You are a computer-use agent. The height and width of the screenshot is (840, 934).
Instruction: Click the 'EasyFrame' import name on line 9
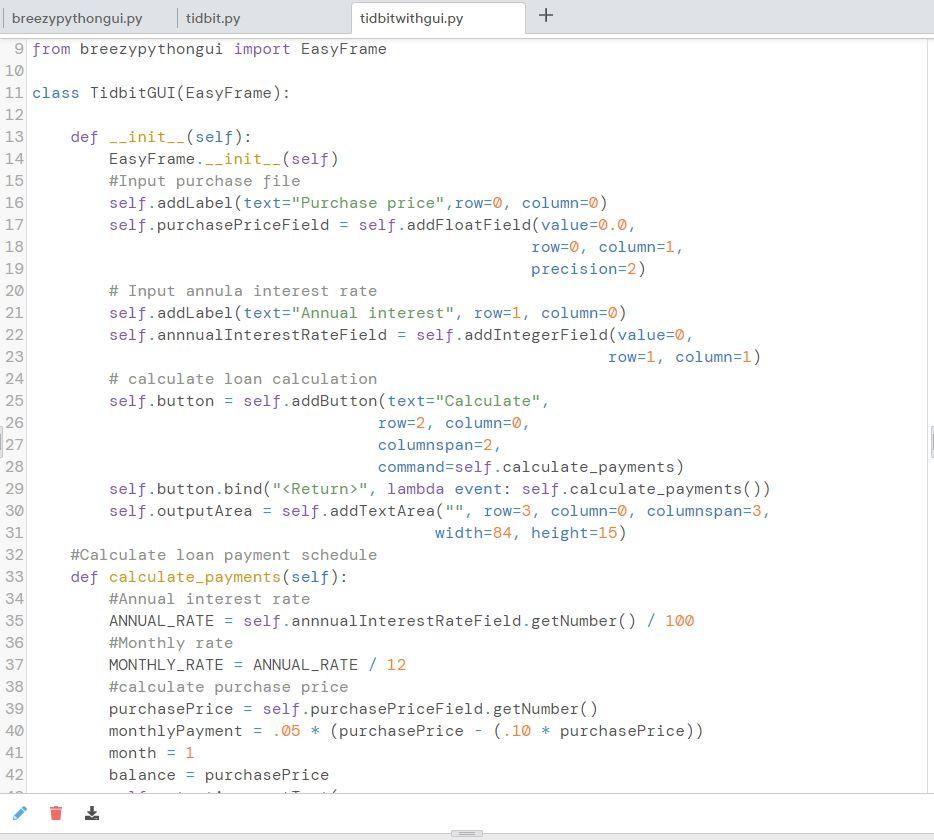344,49
